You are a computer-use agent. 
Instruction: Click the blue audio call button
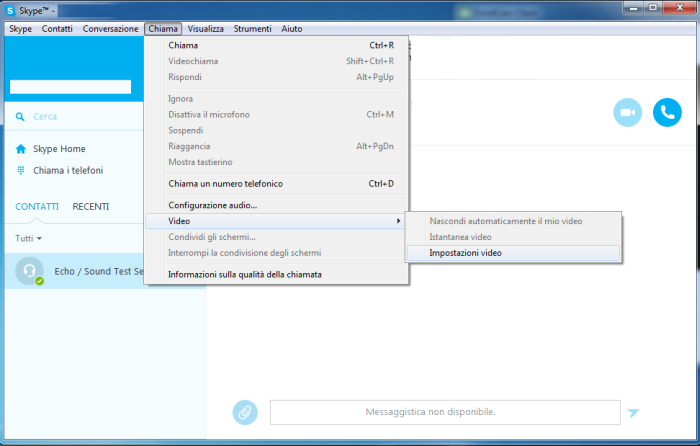tap(667, 113)
